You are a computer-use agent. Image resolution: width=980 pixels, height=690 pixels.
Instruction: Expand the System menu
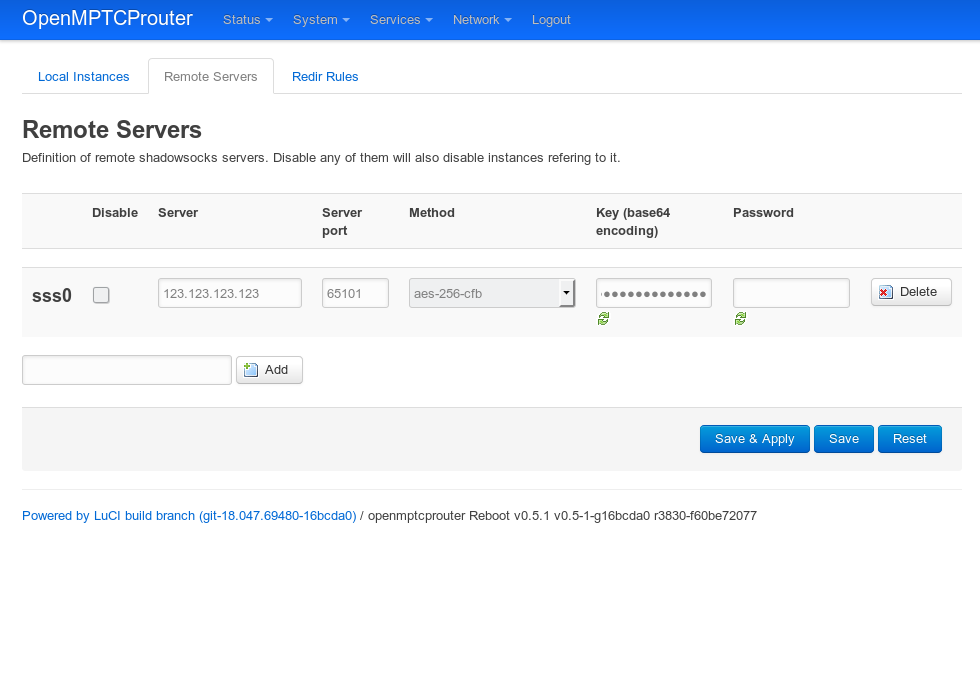coord(320,19)
